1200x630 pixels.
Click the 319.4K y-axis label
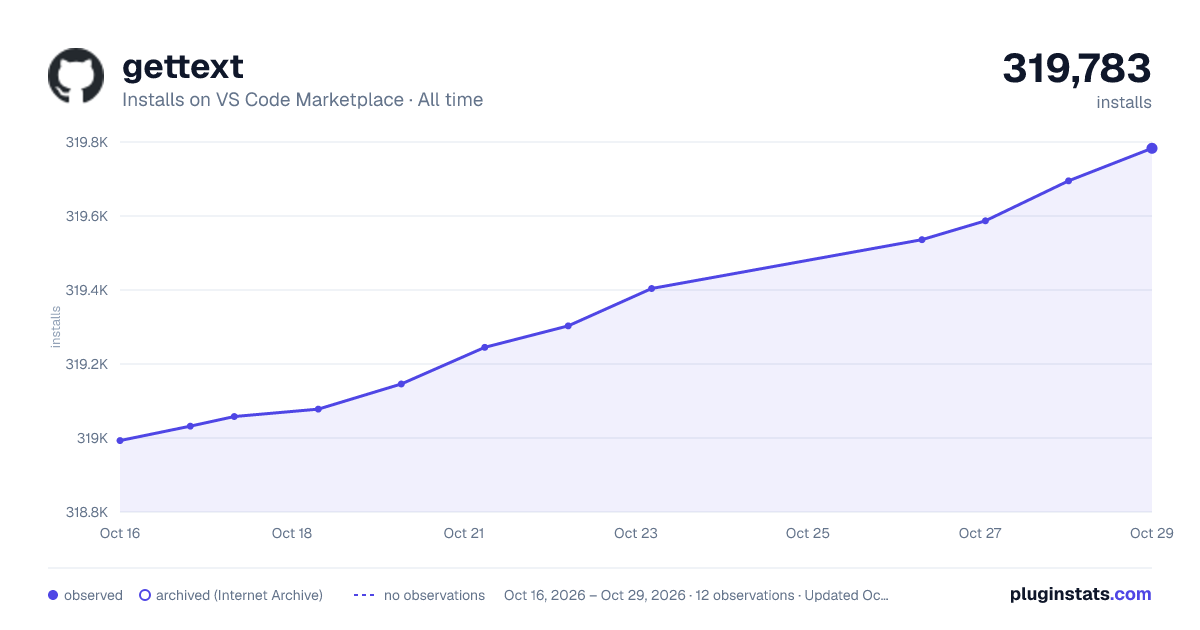tap(86, 290)
